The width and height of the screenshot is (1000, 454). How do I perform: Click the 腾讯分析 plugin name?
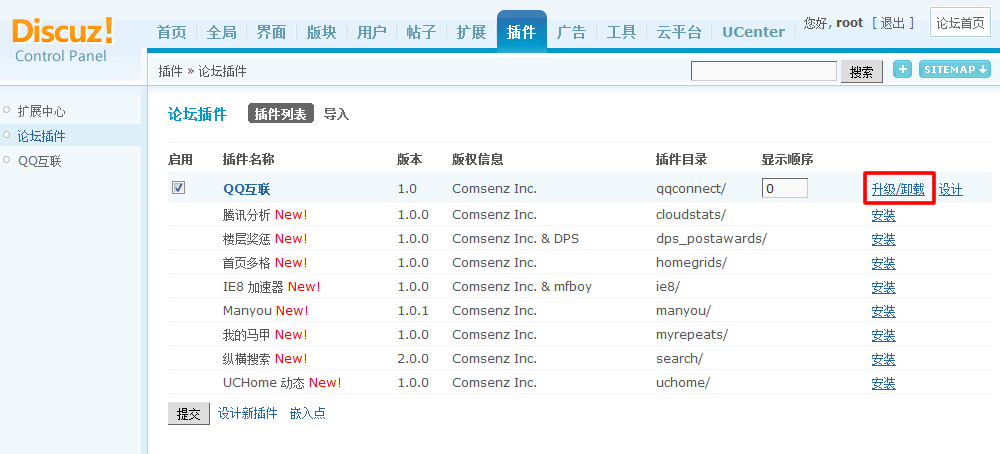(x=247, y=215)
